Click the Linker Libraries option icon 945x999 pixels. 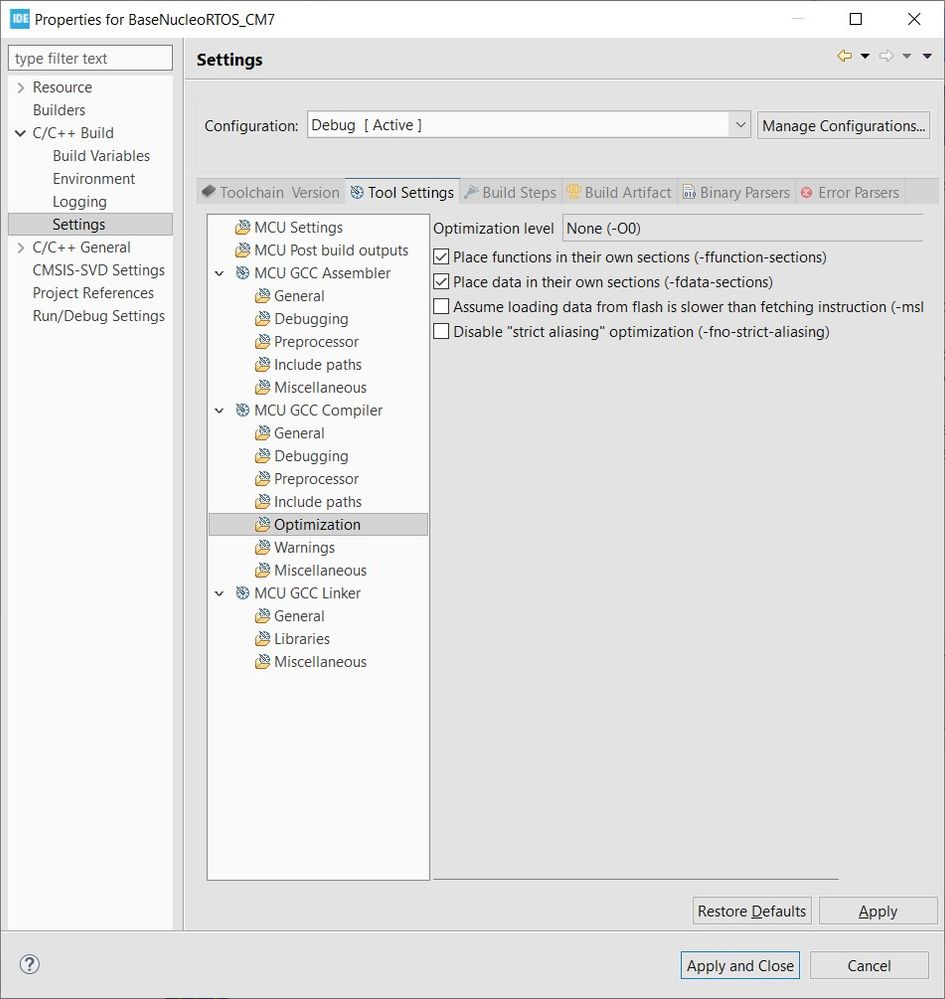pos(262,639)
